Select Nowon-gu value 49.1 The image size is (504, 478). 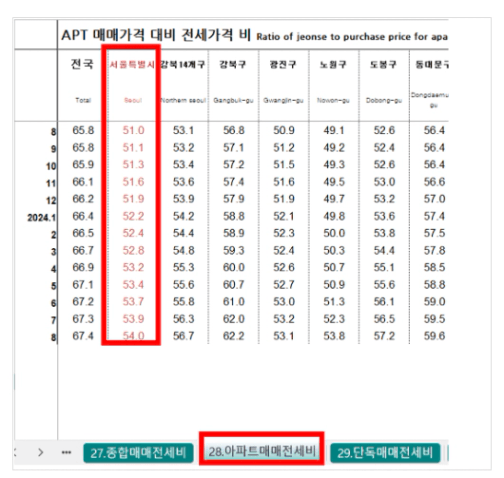coord(334,130)
